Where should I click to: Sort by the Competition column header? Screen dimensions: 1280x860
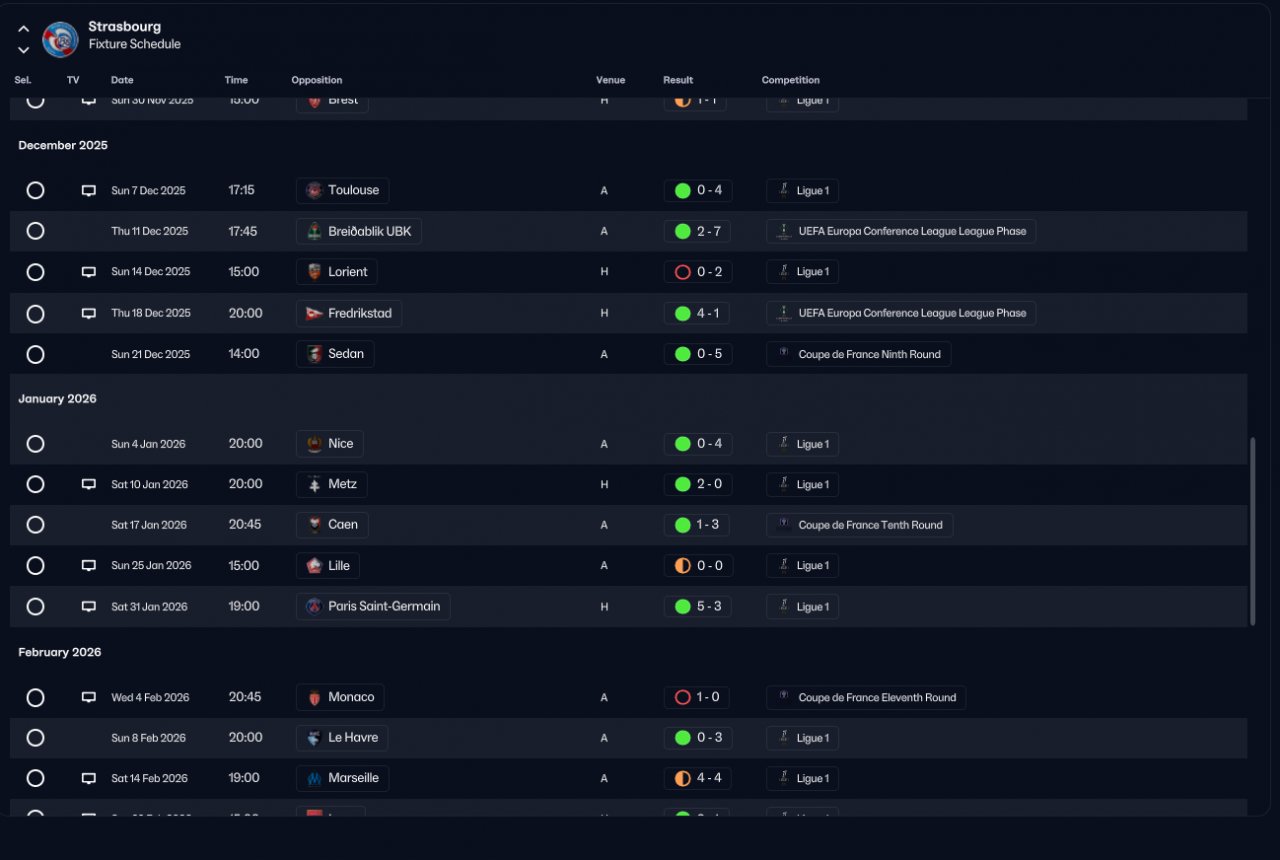click(790, 80)
